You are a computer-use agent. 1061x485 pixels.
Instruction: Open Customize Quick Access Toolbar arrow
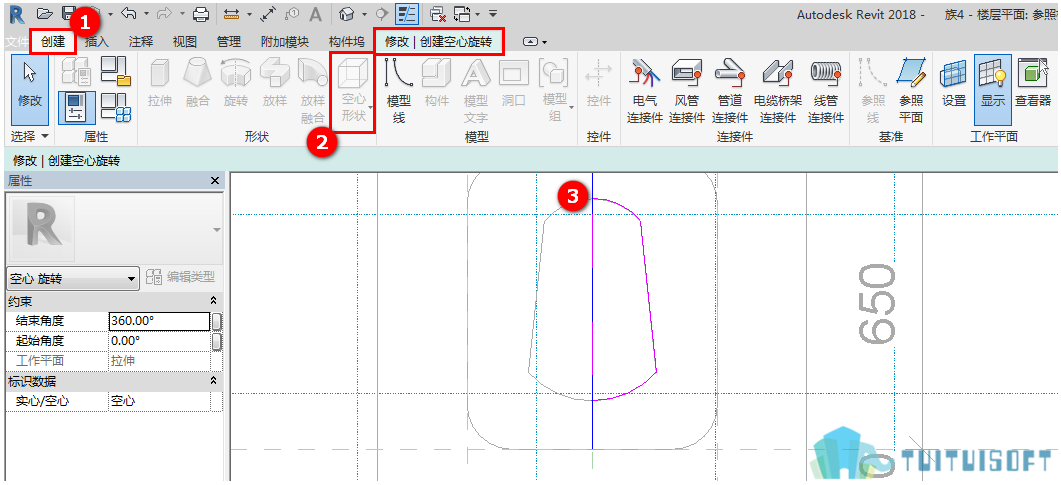tap(493, 13)
